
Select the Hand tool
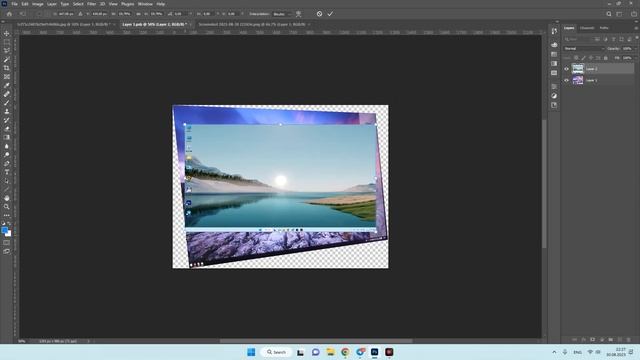pyautogui.click(x=7, y=198)
